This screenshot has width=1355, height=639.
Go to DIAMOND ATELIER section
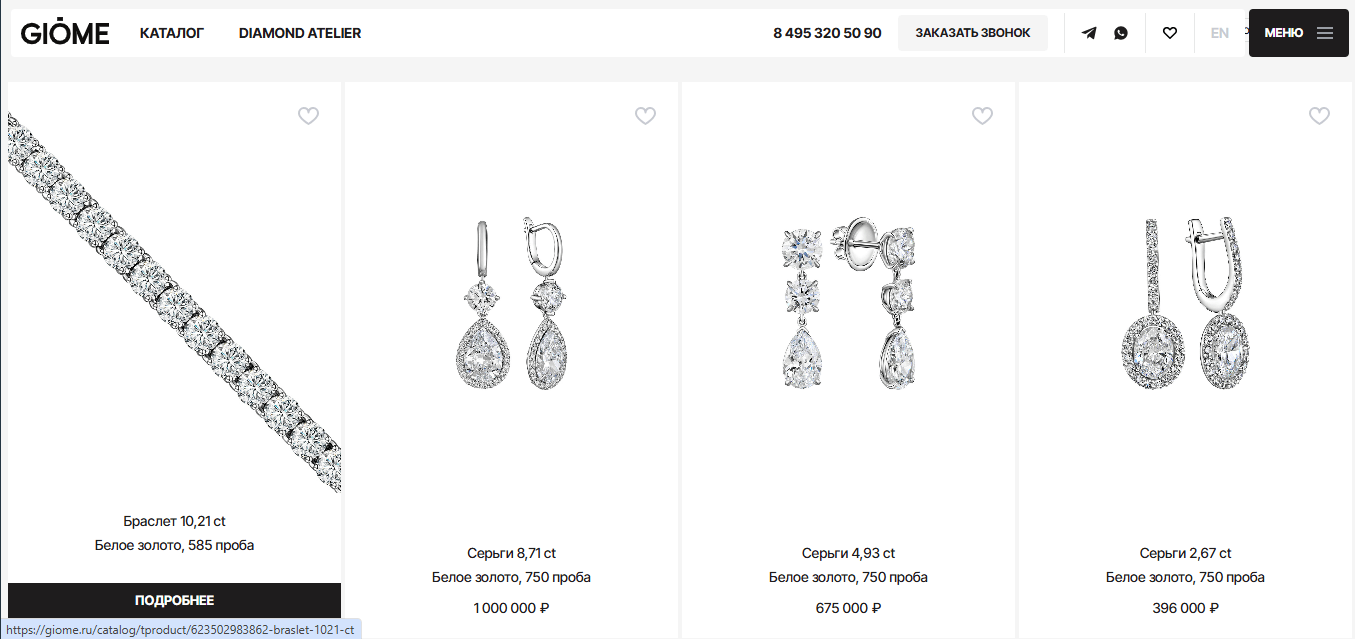300,33
